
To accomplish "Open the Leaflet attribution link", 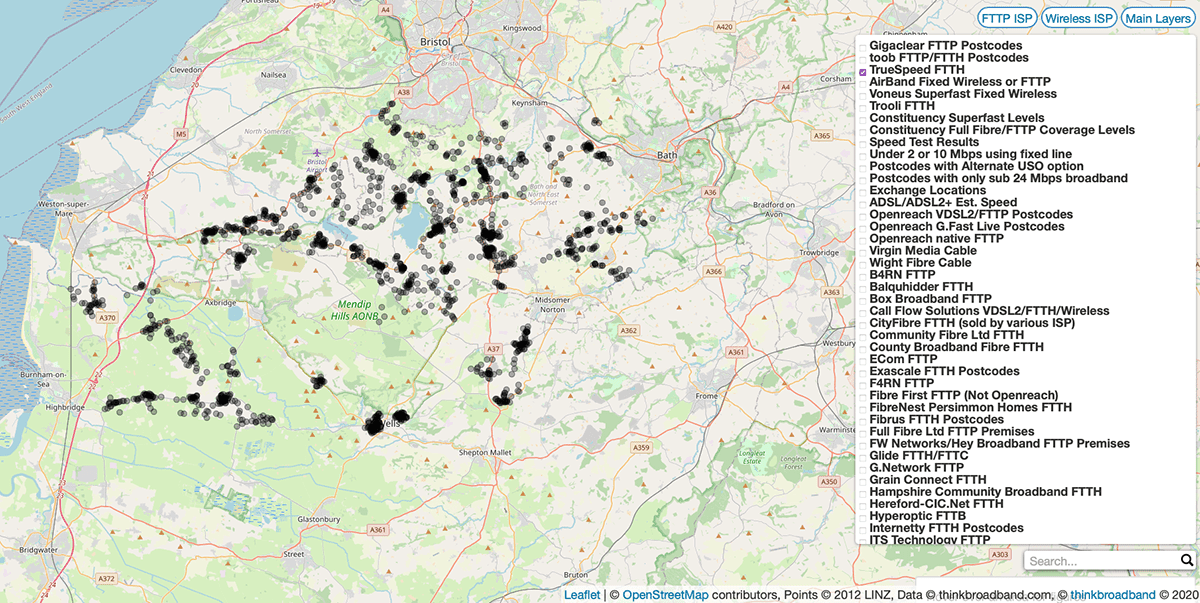I will click(582, 595).
